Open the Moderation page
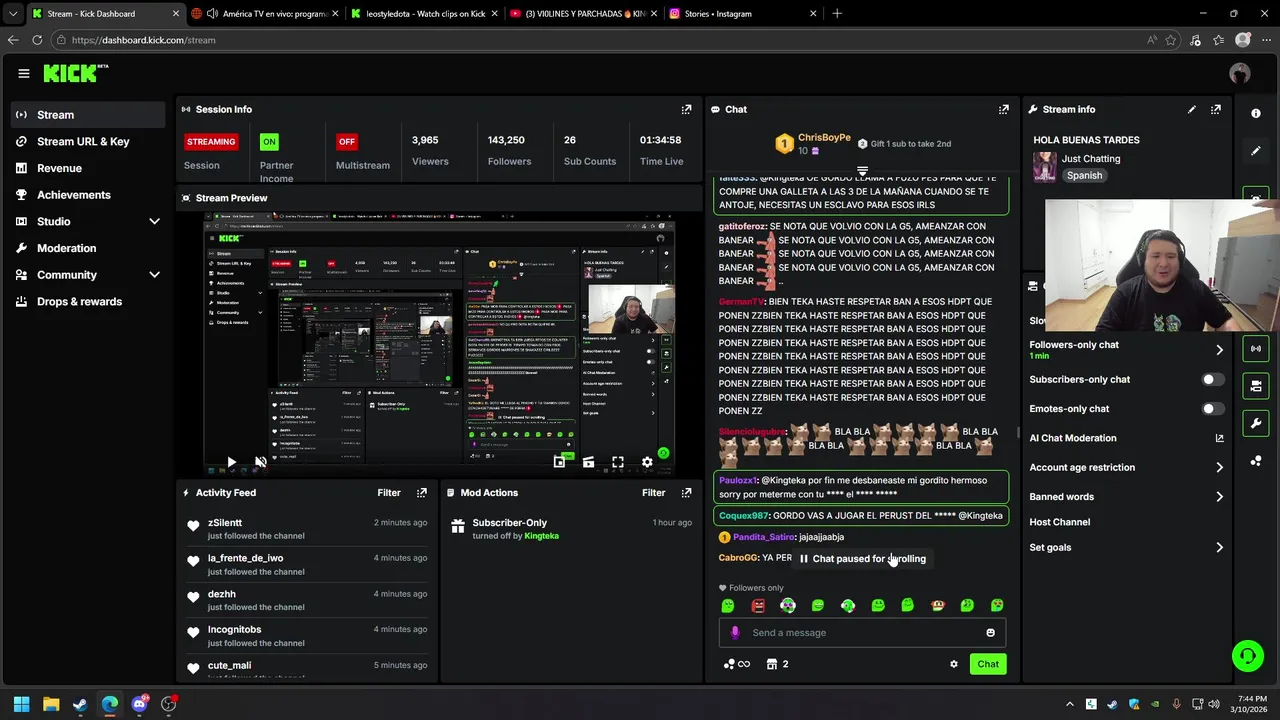 click(88, 248)
